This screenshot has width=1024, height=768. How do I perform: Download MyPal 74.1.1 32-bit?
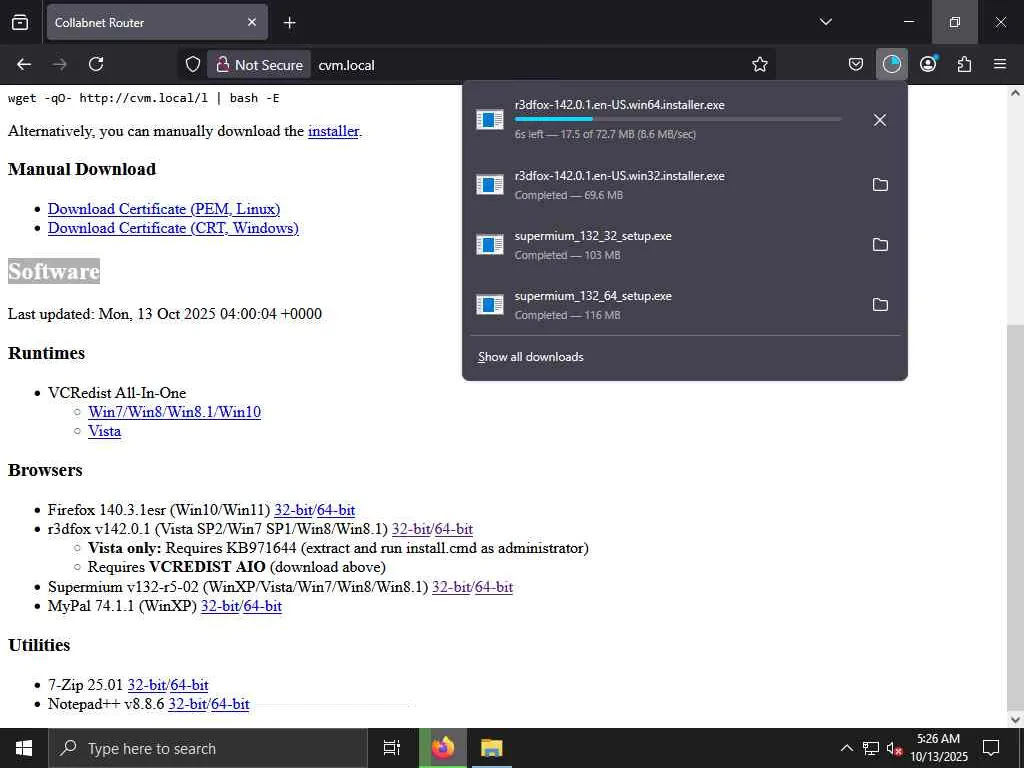(220, 606)
